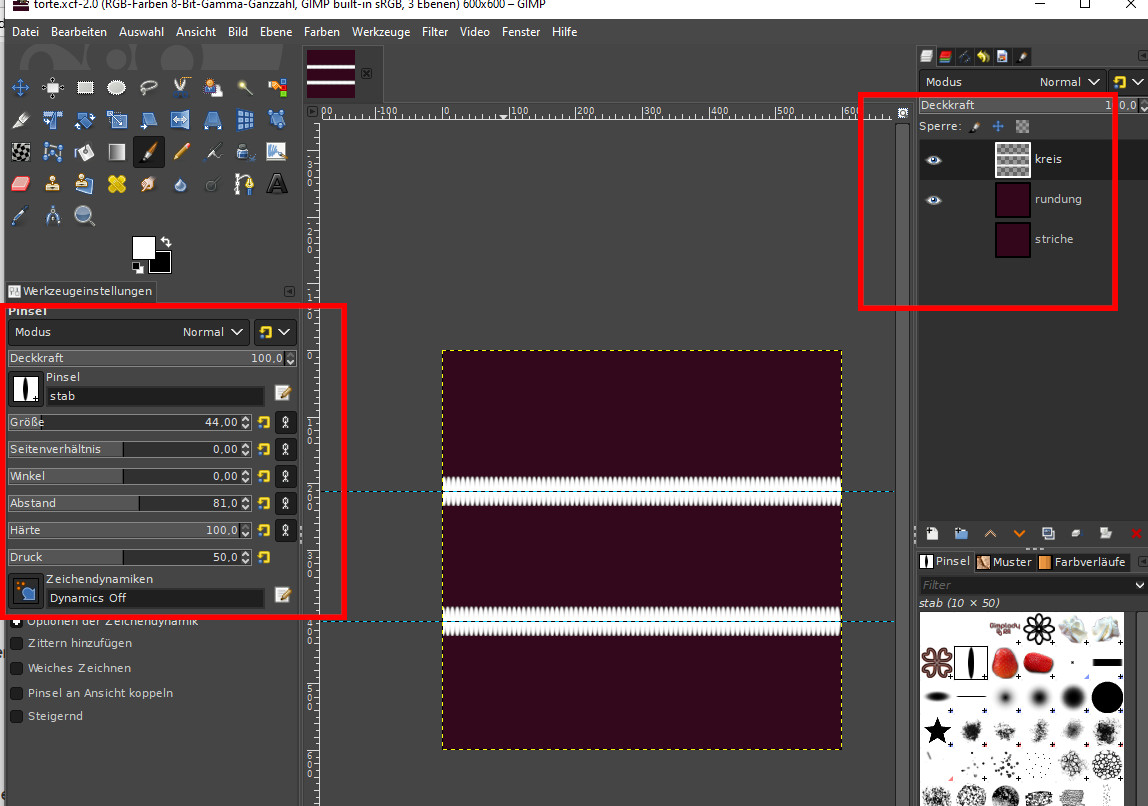This screenshot has height=806, width=1148.
Task: Select the Pencil tool
Action: tap(181, 152)
